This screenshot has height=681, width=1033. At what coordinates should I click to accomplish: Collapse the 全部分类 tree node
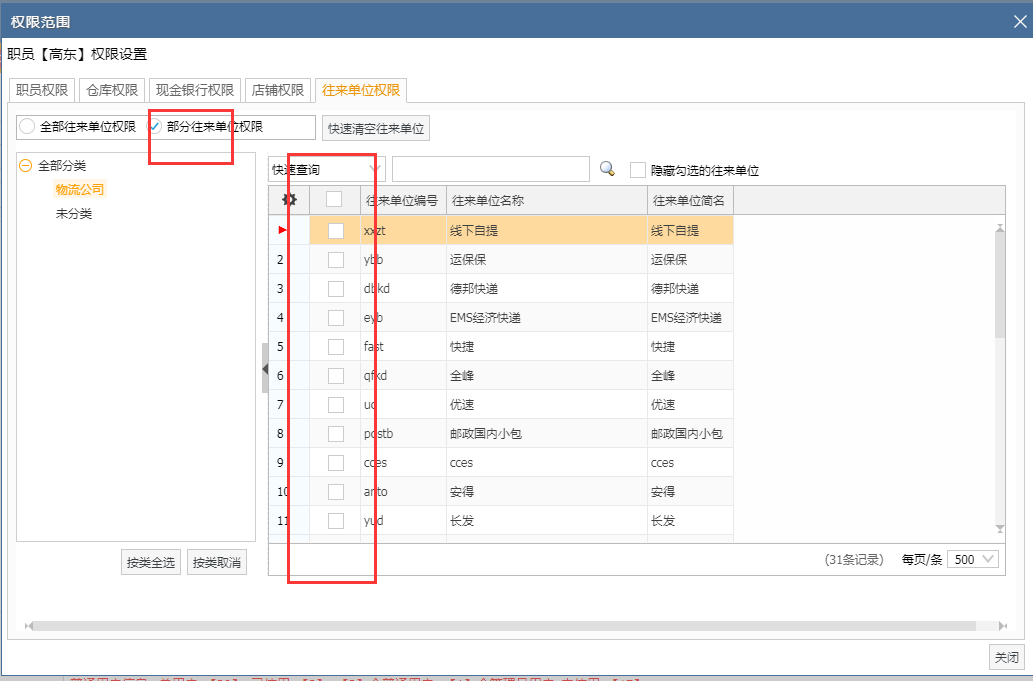tap(26, 166)
